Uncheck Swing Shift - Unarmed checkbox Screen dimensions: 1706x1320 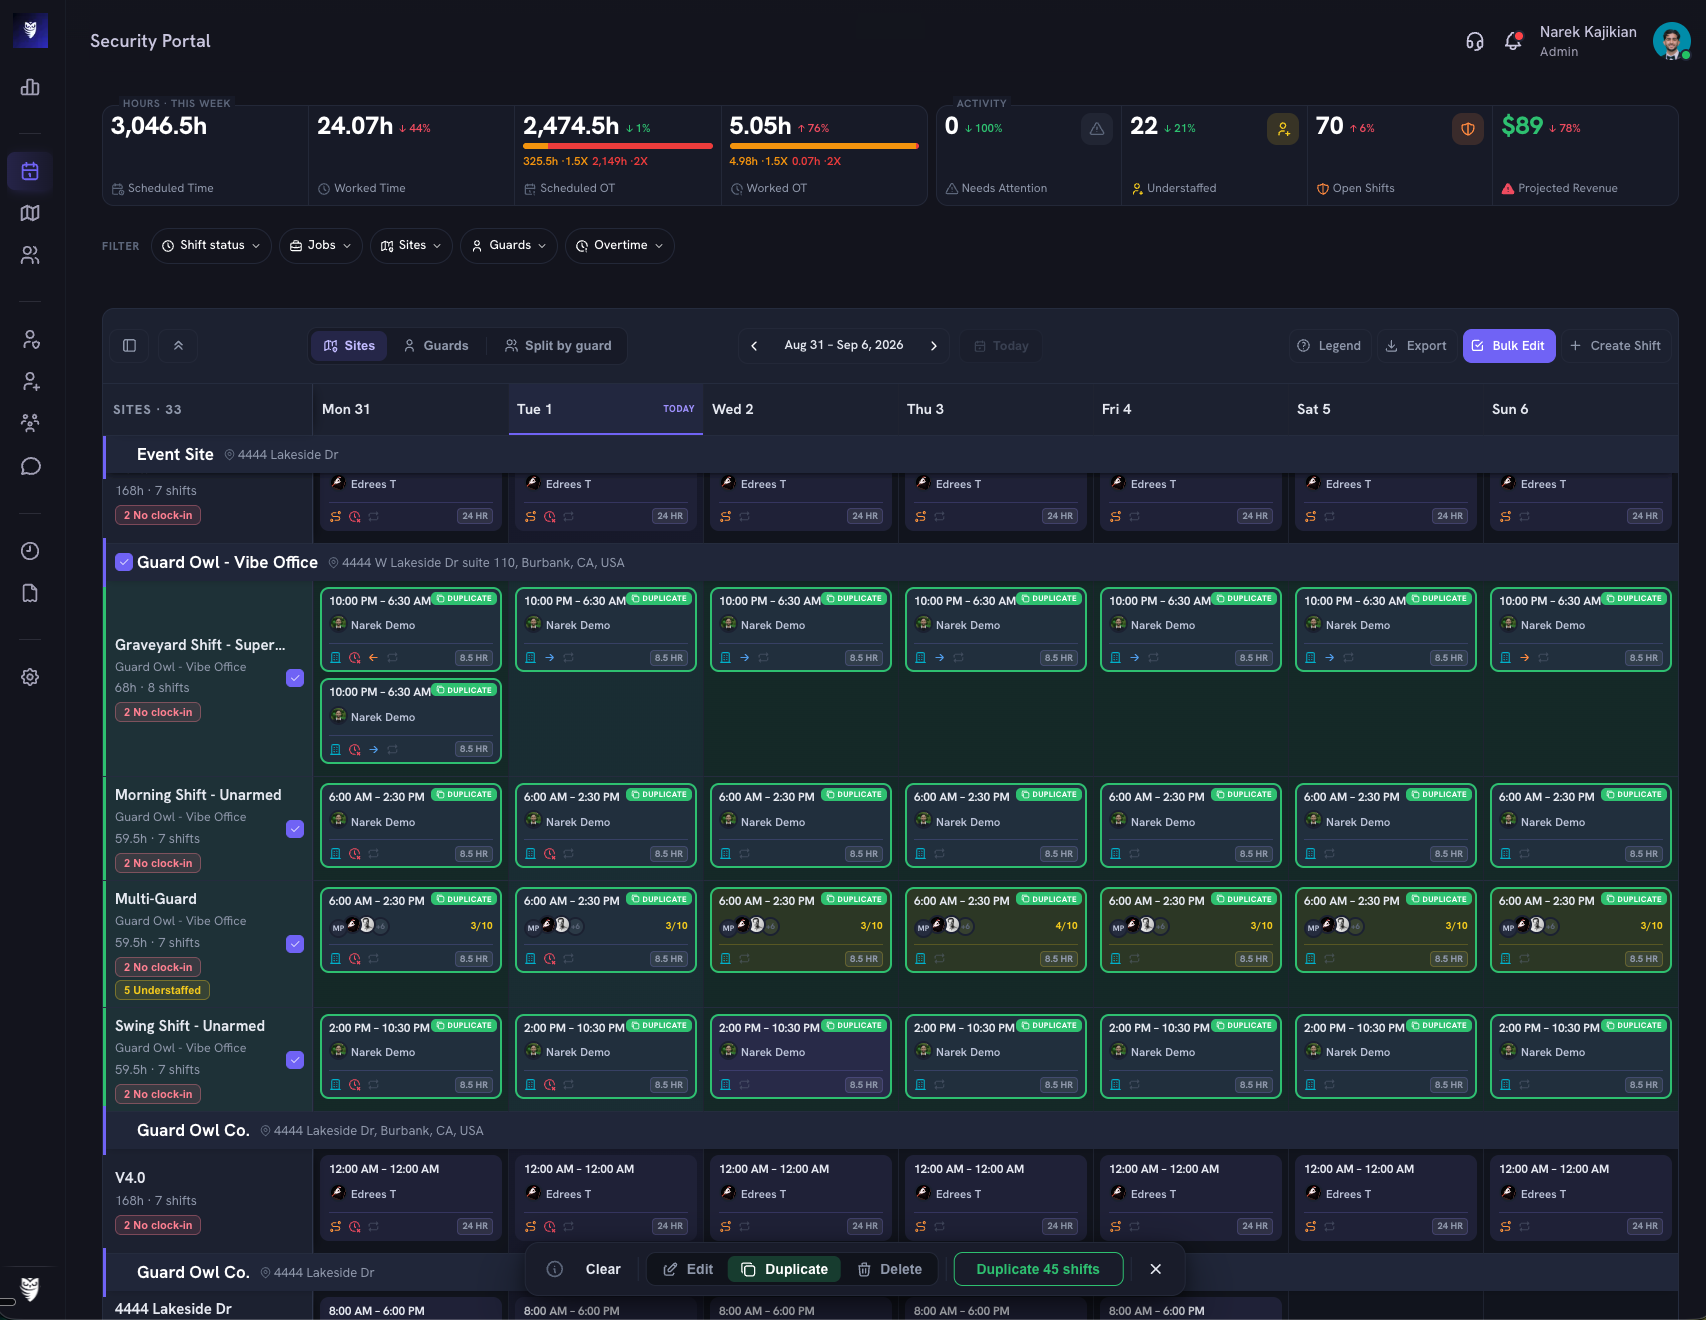coord(295,1060)
